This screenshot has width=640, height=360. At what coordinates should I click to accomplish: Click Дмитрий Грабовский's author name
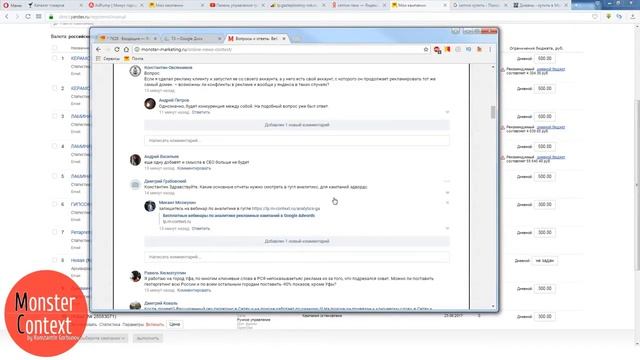pos(165,181)
